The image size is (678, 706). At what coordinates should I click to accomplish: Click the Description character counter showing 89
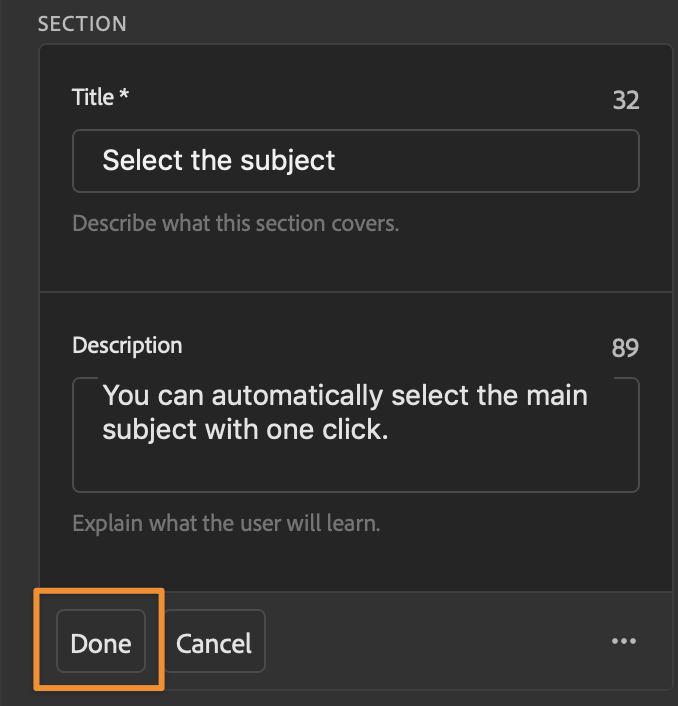[x=625, y=348]
